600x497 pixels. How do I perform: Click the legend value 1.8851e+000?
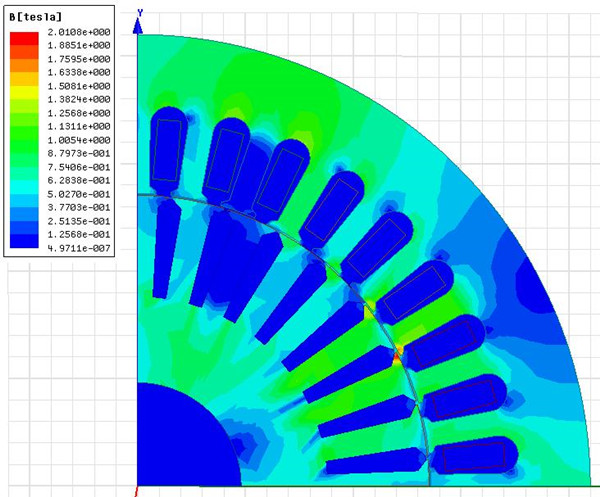(79, 45)
